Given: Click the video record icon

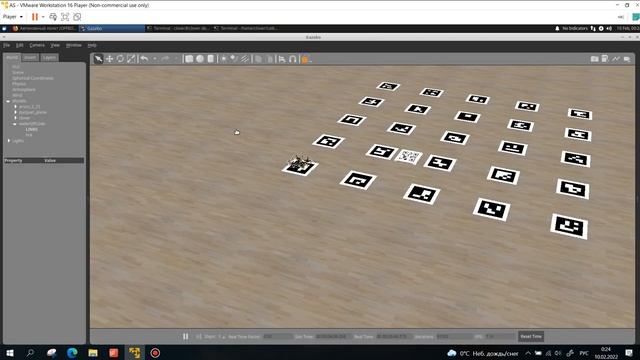Looking at the screenshot, I should coord(627,59).
